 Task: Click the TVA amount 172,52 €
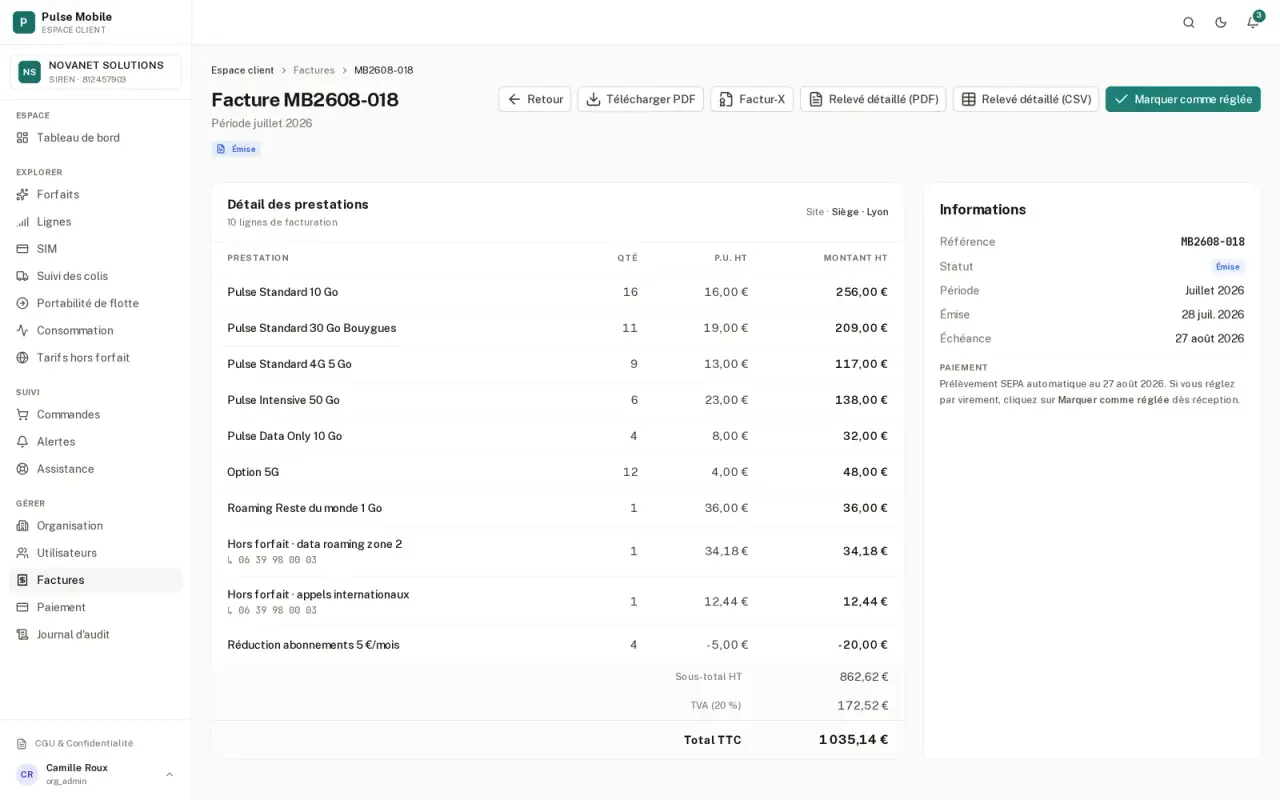(863, 705)
